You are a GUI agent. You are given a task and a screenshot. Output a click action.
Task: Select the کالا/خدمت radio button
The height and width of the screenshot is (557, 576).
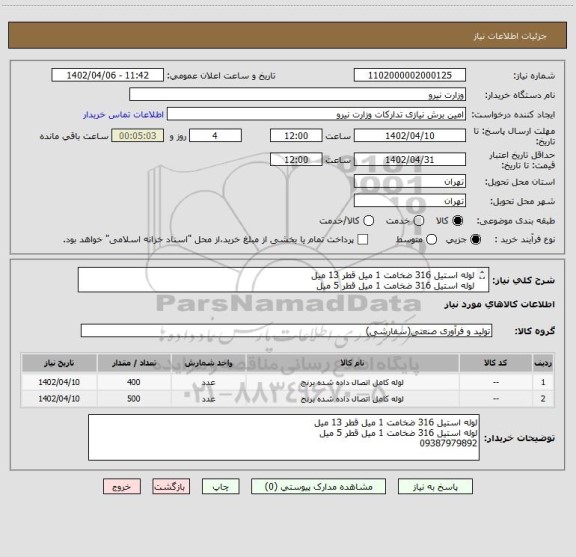coord(368,221)
